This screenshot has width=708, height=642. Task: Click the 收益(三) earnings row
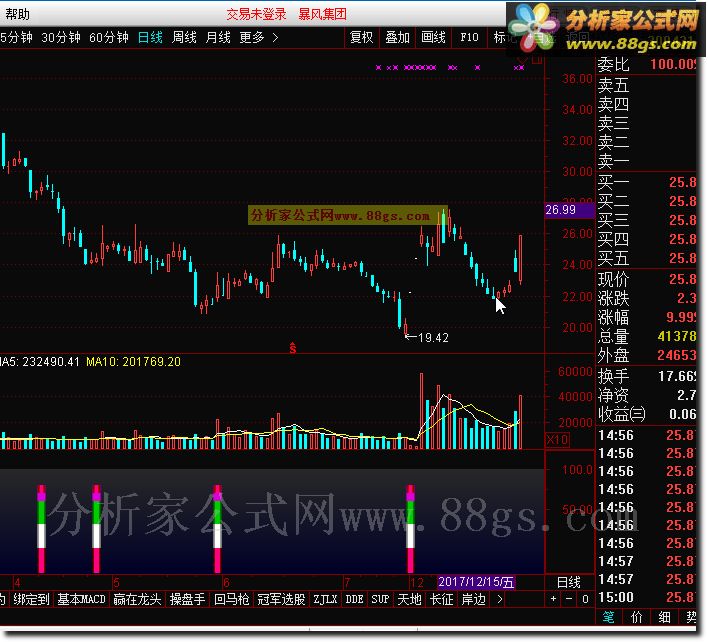point(646,414)
